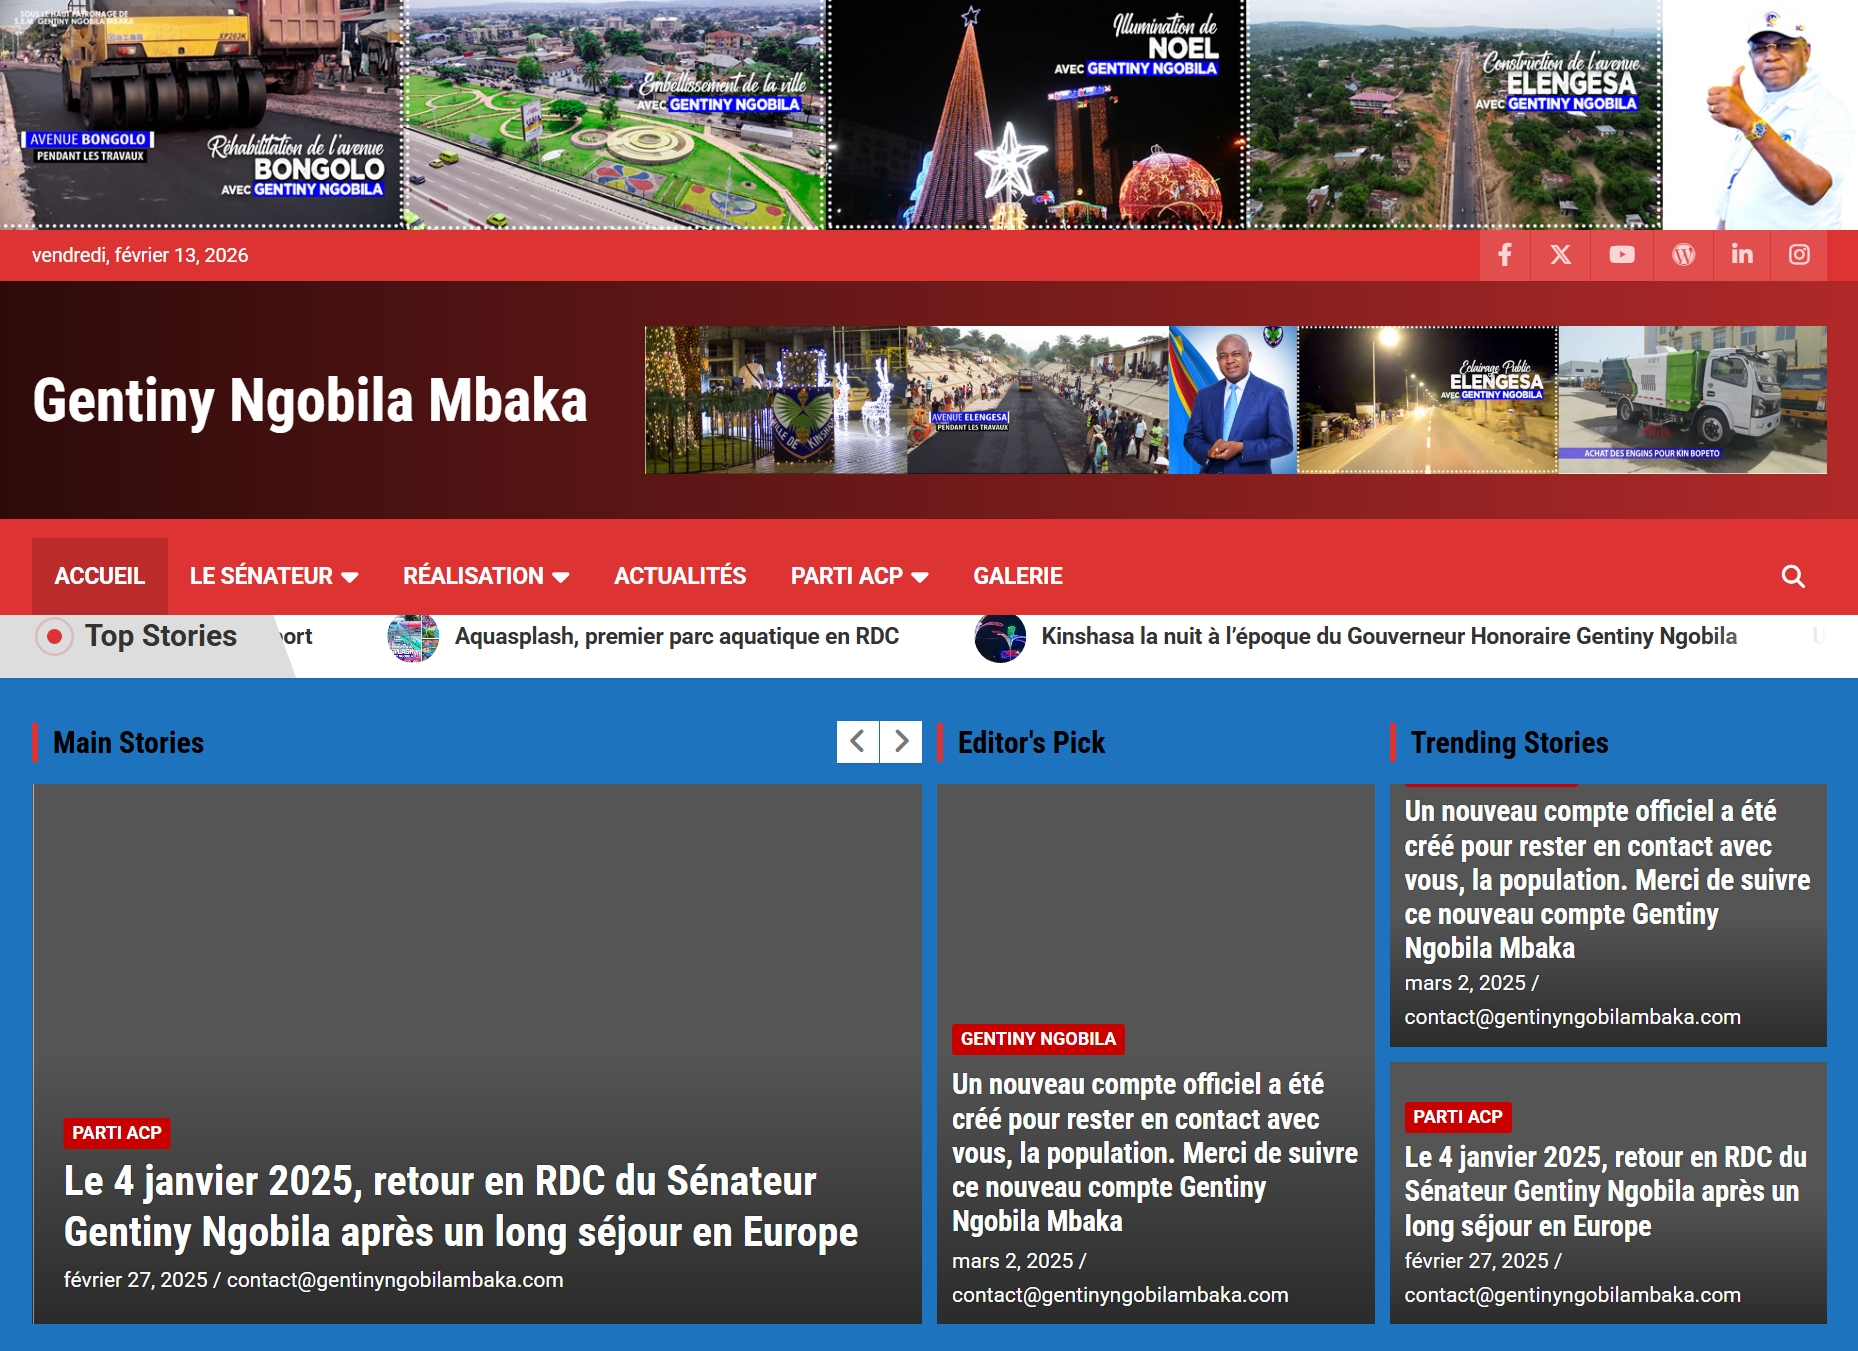This screenshot has width=1858, height=1351.
Task: Go to previous Main Stories slide
Action: 857,742
